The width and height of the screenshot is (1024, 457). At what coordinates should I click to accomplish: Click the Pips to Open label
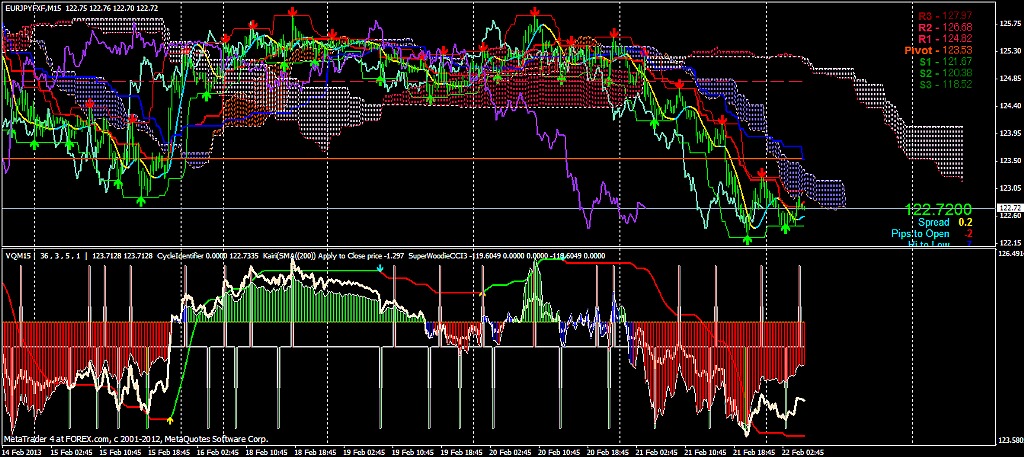pyautogui.click(x=920, y=234)
